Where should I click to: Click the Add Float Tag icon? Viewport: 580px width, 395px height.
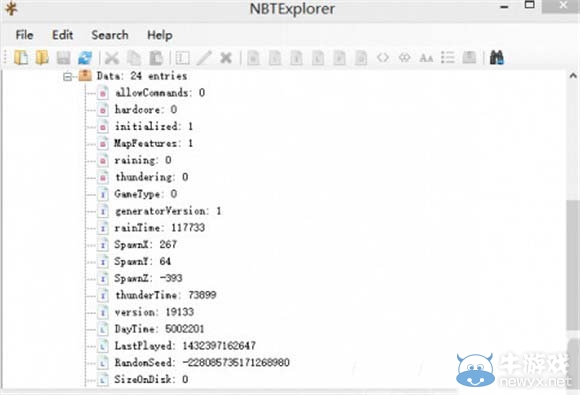(339, 58)
